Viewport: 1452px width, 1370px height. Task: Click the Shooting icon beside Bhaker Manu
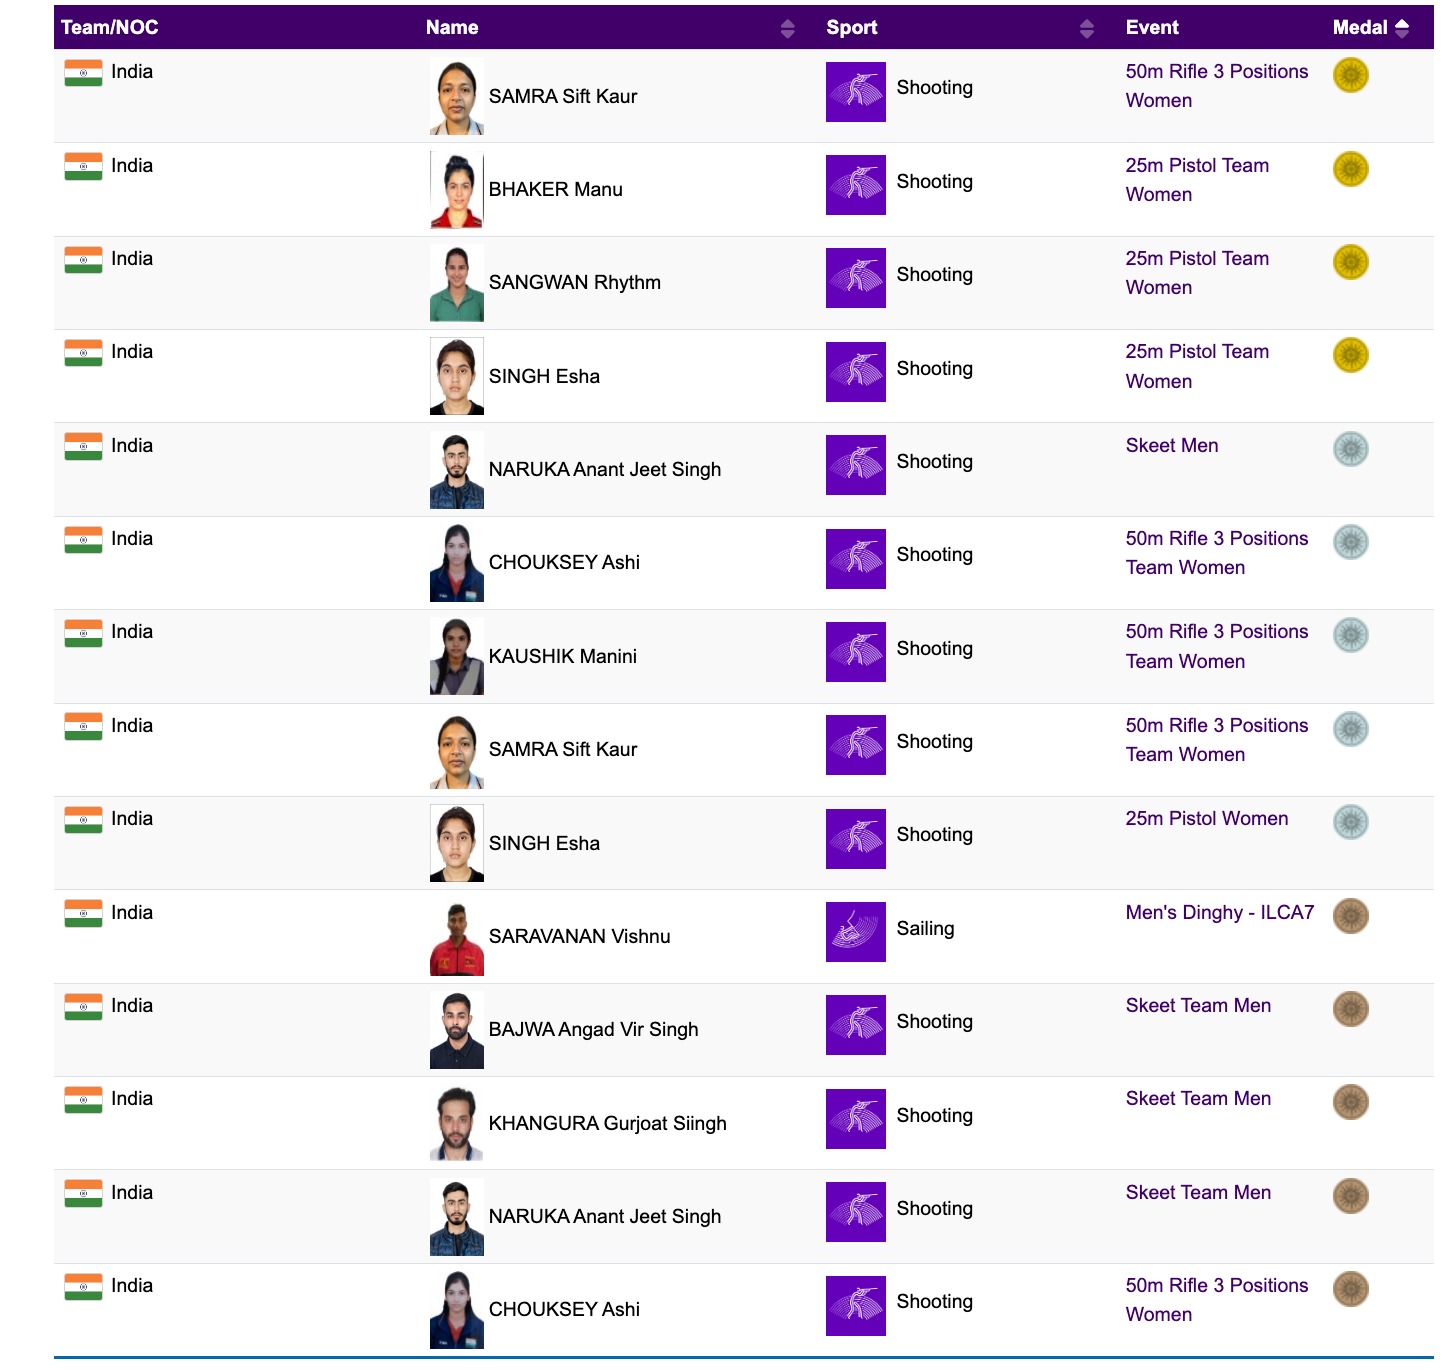[x=855, y=185]
